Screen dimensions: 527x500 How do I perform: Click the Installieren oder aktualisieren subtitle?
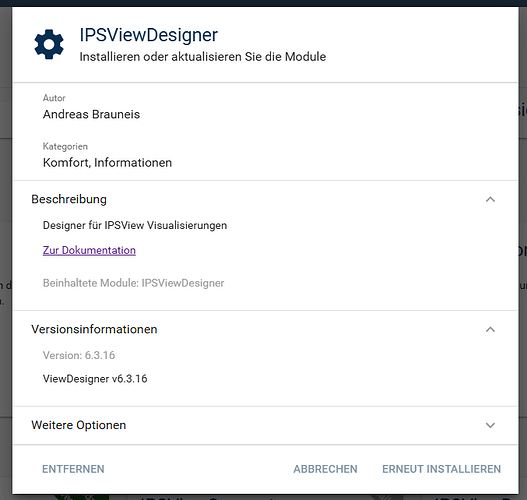coord(203,57)
